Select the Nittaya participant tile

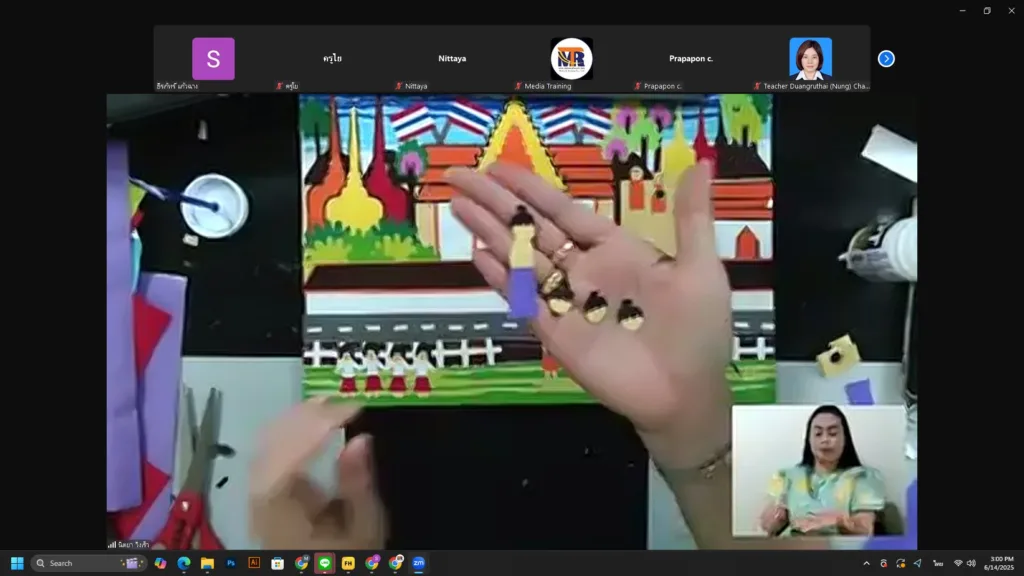pos(452,59)
